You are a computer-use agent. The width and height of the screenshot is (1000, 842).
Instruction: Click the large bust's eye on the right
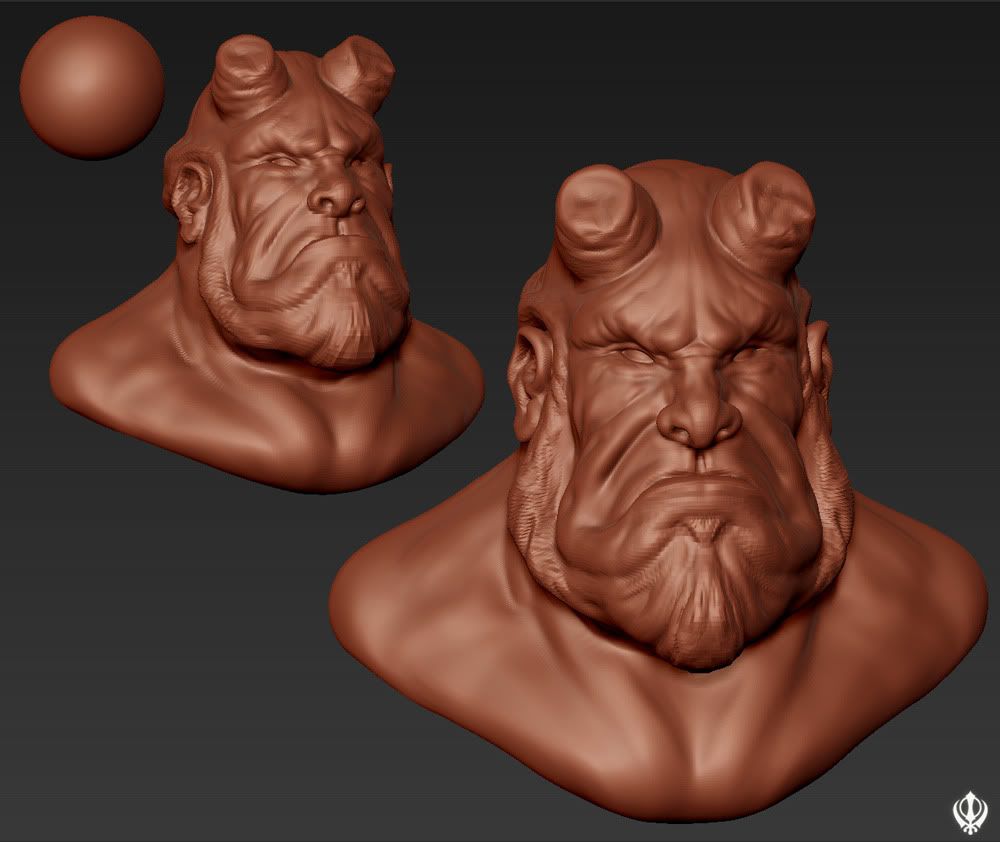[748, 354]
